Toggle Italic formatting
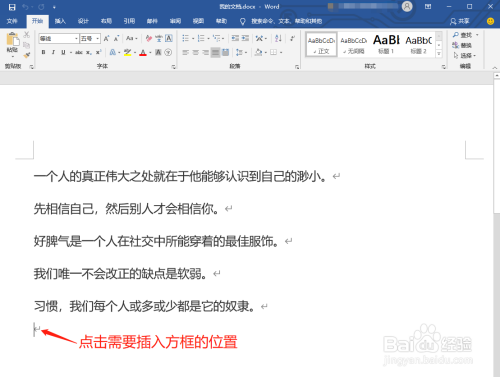Image resolution: width=500 pixels, height=377 pixels. click(x=53, y=52)
